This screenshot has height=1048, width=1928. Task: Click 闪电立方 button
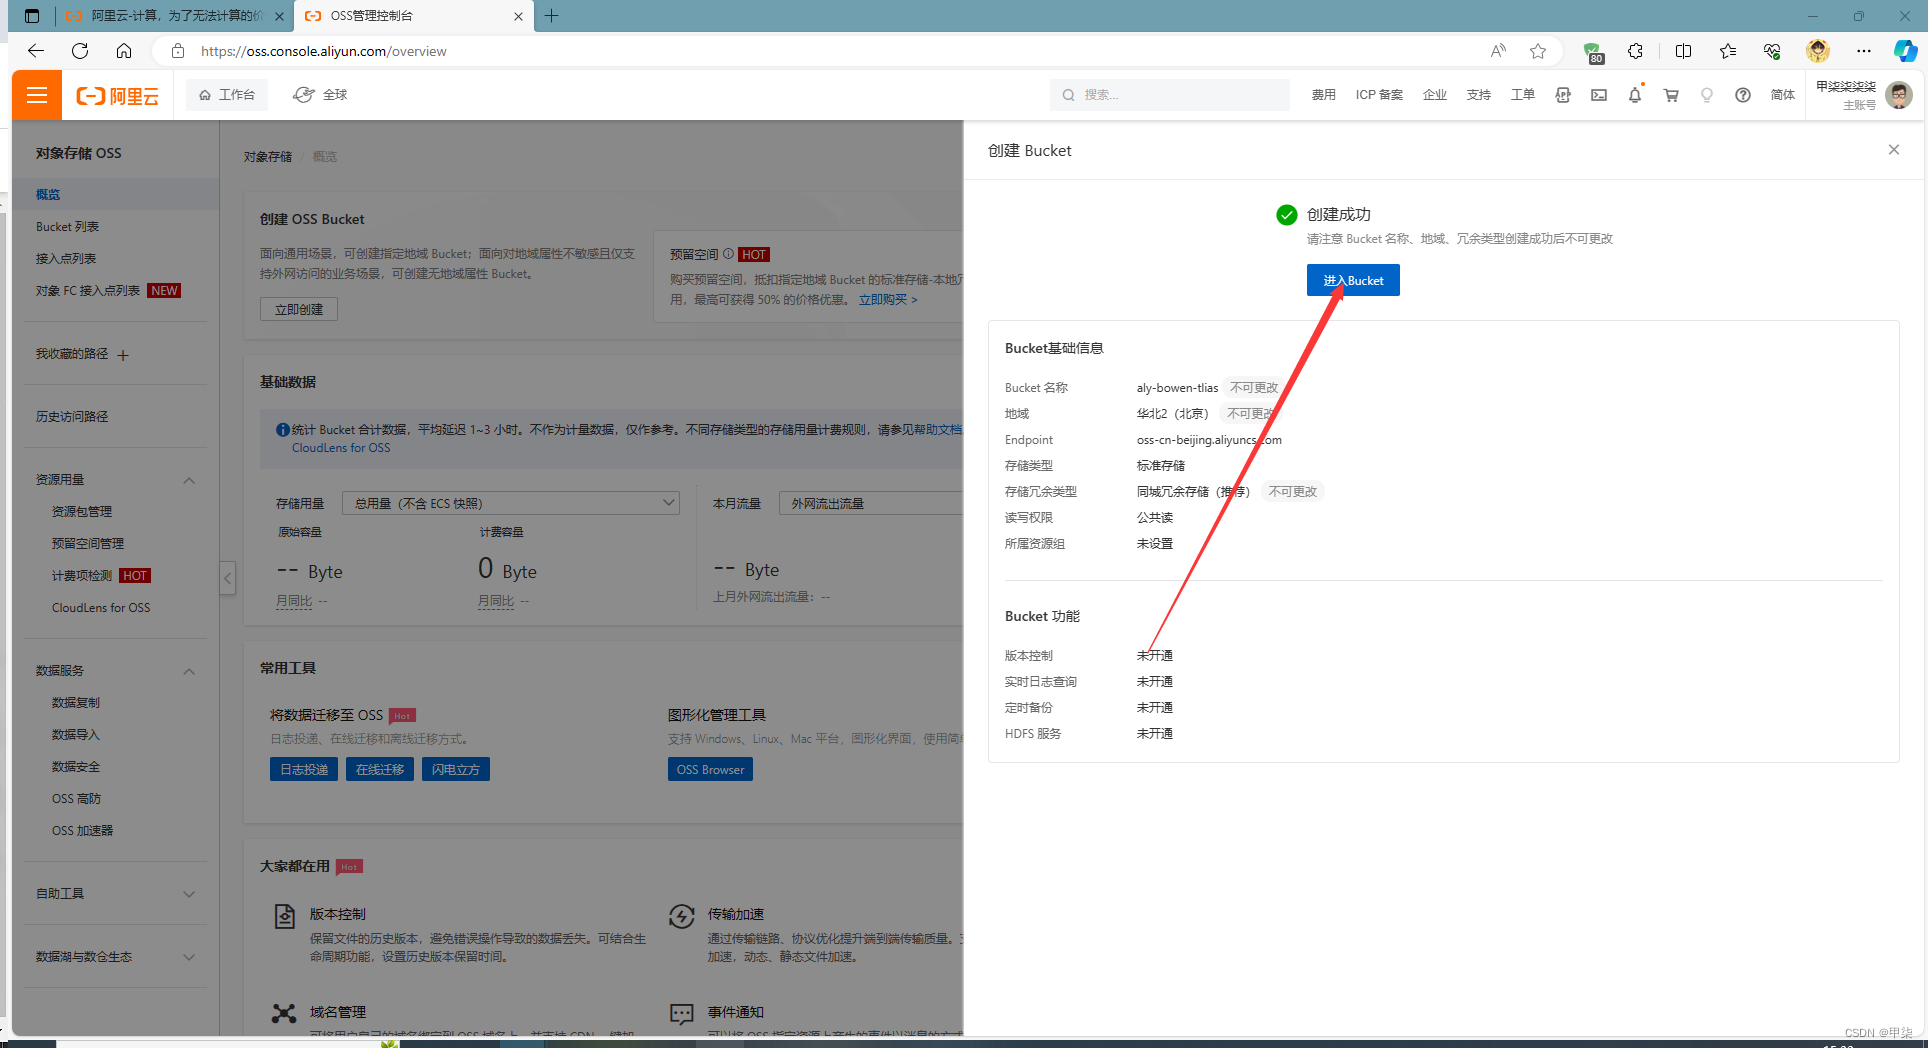(x=456, y=769)
